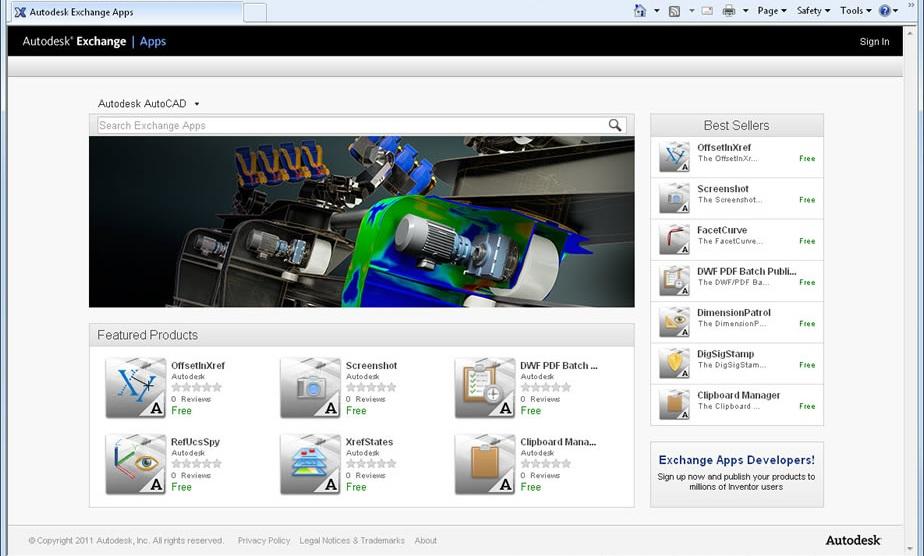924x556 pixels.
Task: Click the DimensionPatrol icon in Best Sellers
Action: coord(674,322)
